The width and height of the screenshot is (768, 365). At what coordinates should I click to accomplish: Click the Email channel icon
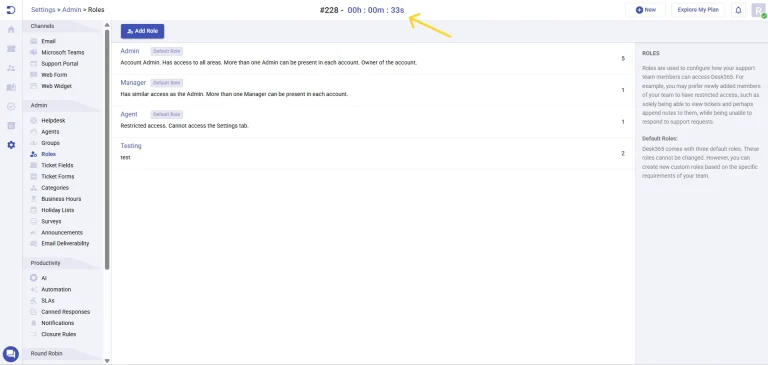[x=33, y=41]
